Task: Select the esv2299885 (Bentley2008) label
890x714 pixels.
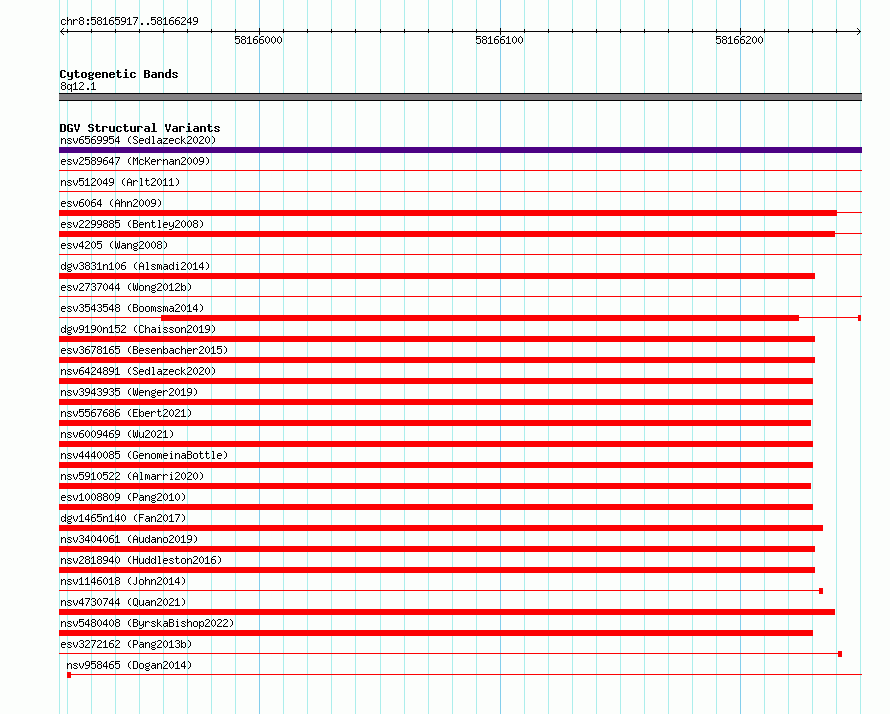Action: click(132, 224)
